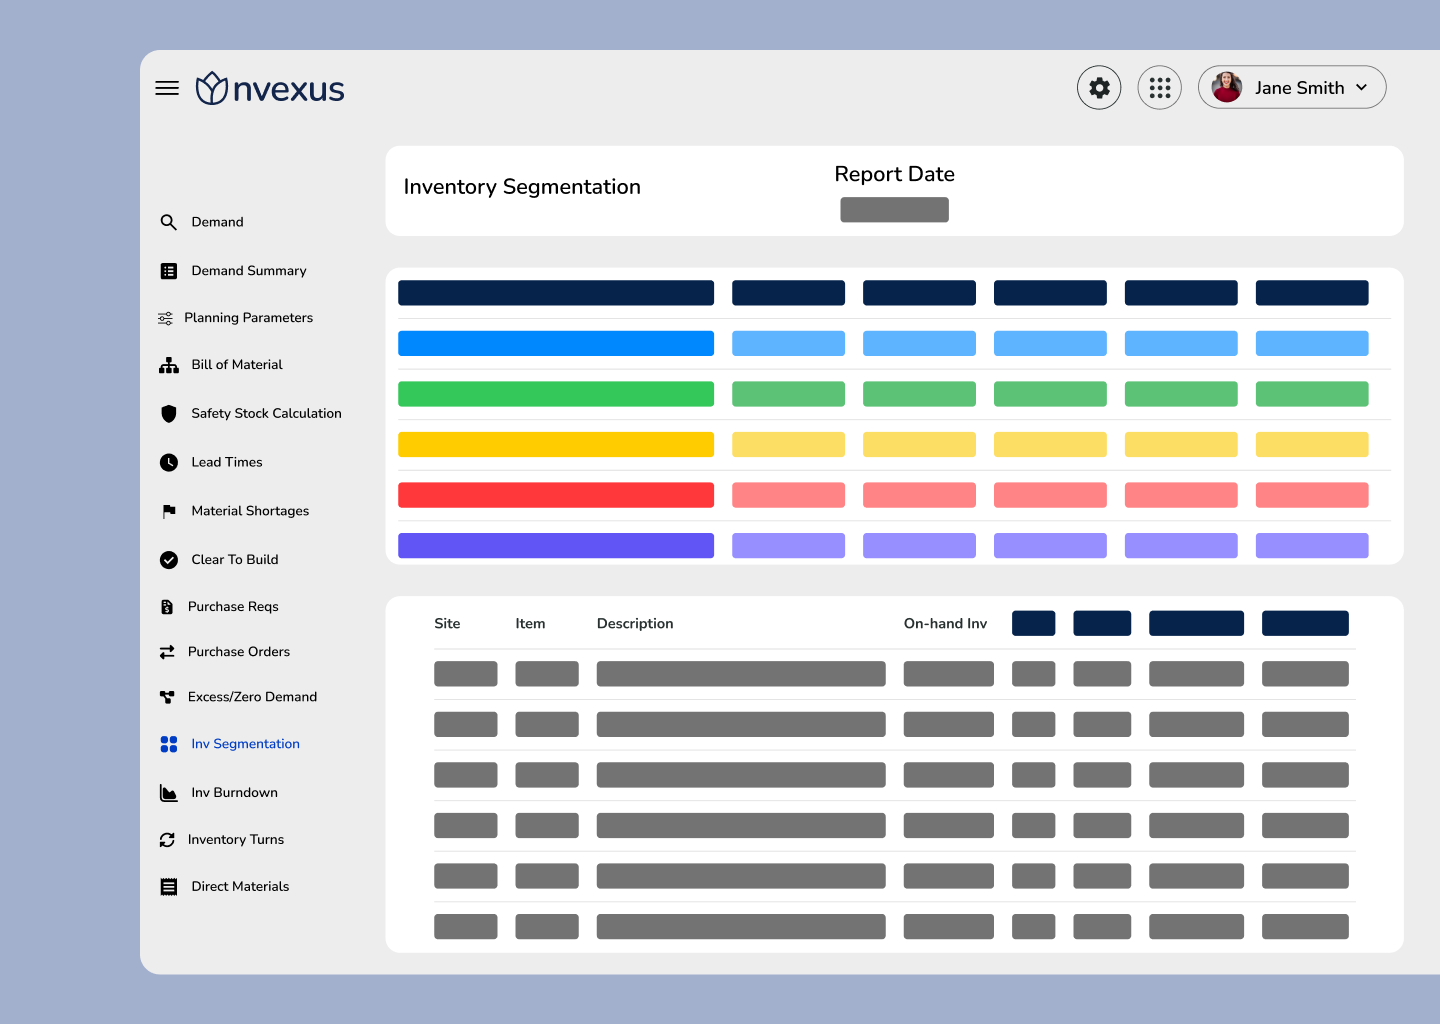Go to Inventory Turns
1440x1024 pixels.
(x=236, y=840)
